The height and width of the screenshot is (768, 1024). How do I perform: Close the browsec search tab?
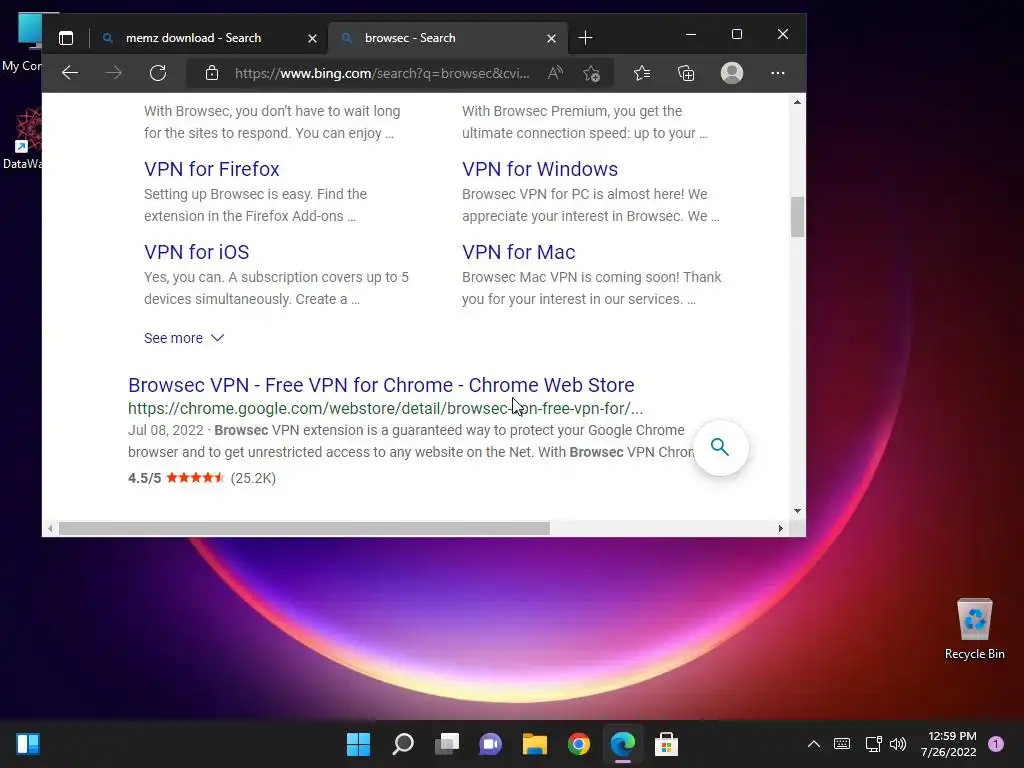coord(551,39)
